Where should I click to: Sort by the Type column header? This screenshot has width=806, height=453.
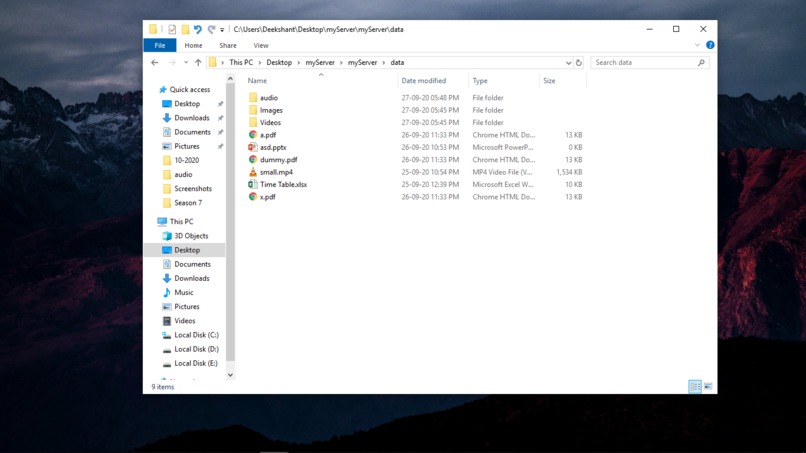click(x=480, y=81)
